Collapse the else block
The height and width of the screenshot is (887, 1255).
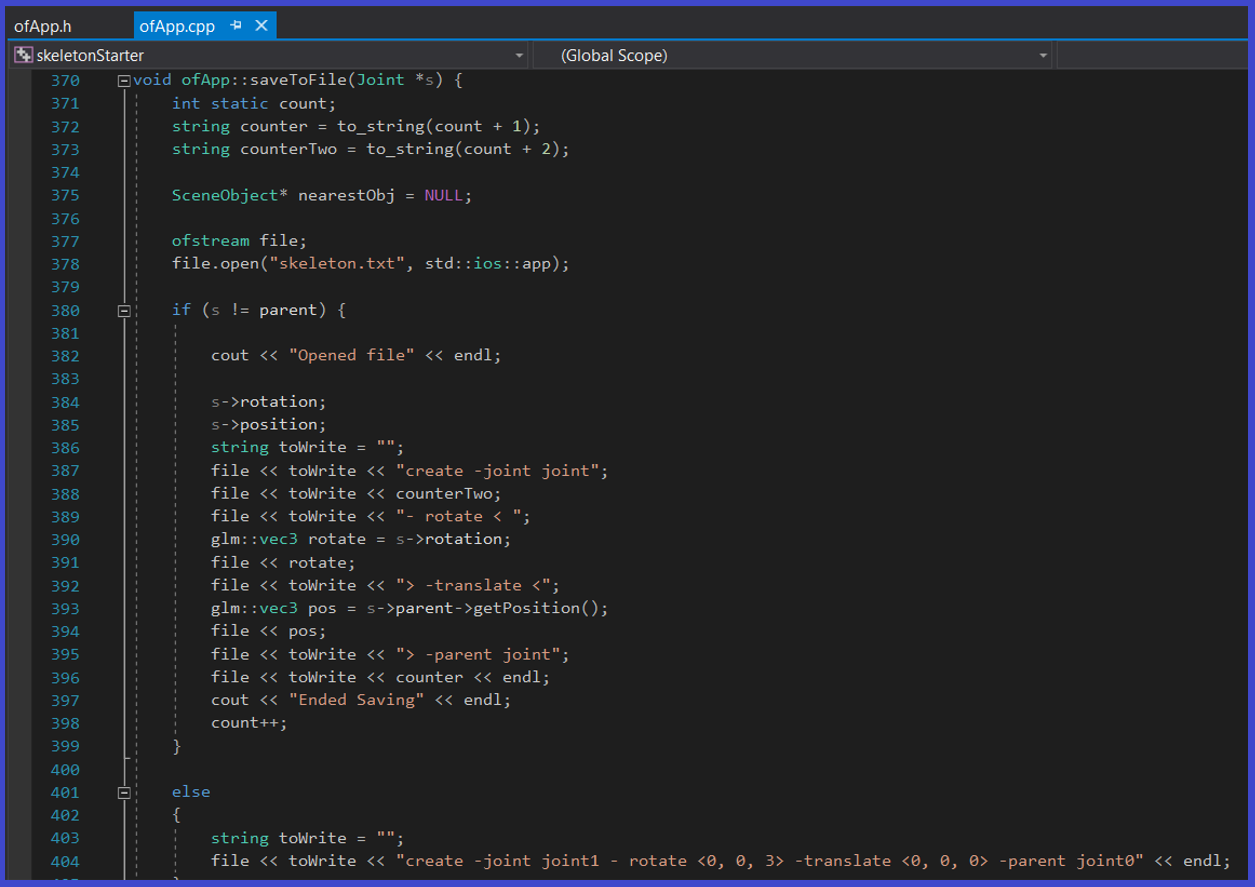click(124, 792)
